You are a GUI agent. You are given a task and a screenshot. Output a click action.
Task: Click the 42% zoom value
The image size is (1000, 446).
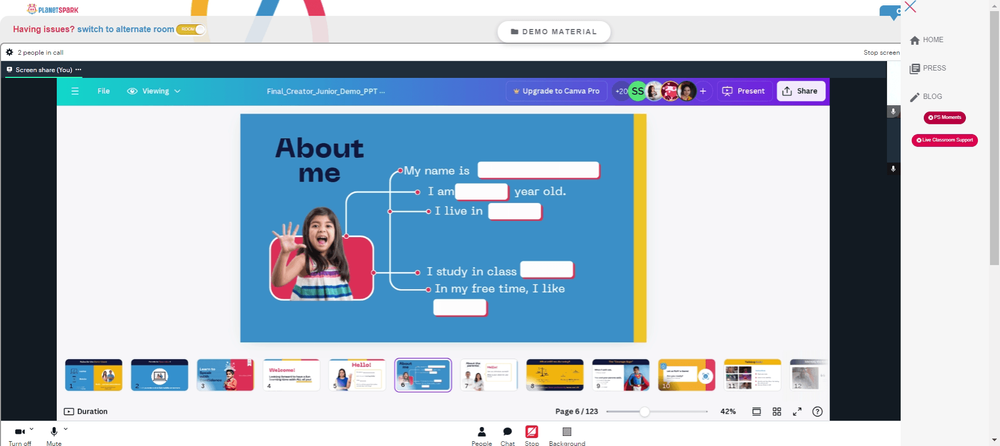(728, 412)
